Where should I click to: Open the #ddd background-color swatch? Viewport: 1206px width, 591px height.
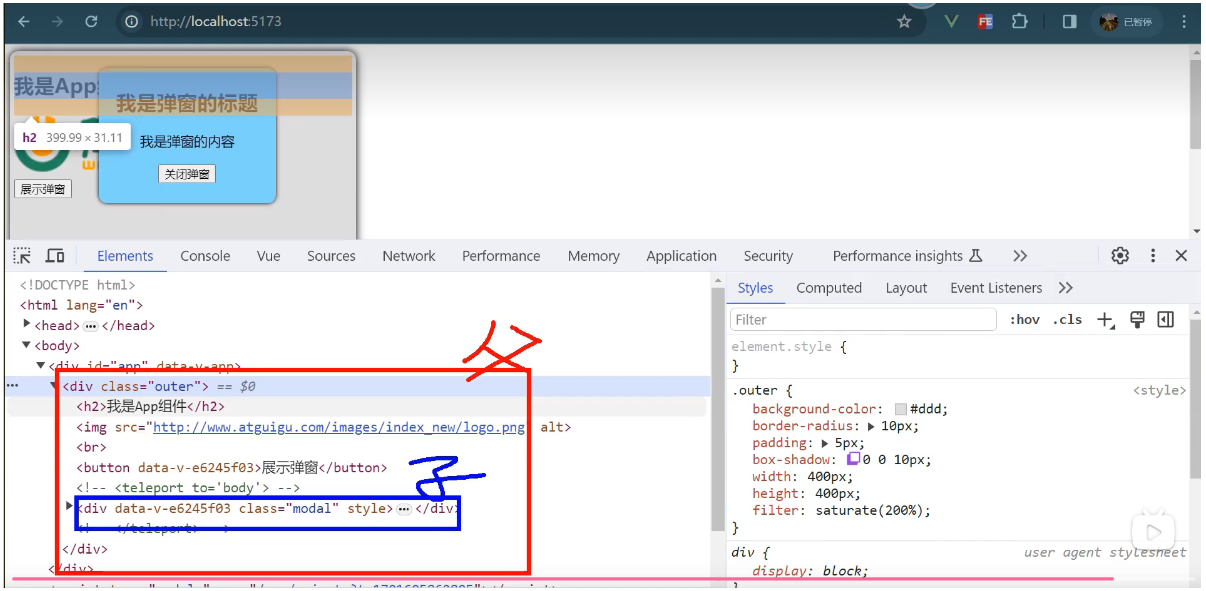pos(901,409)
